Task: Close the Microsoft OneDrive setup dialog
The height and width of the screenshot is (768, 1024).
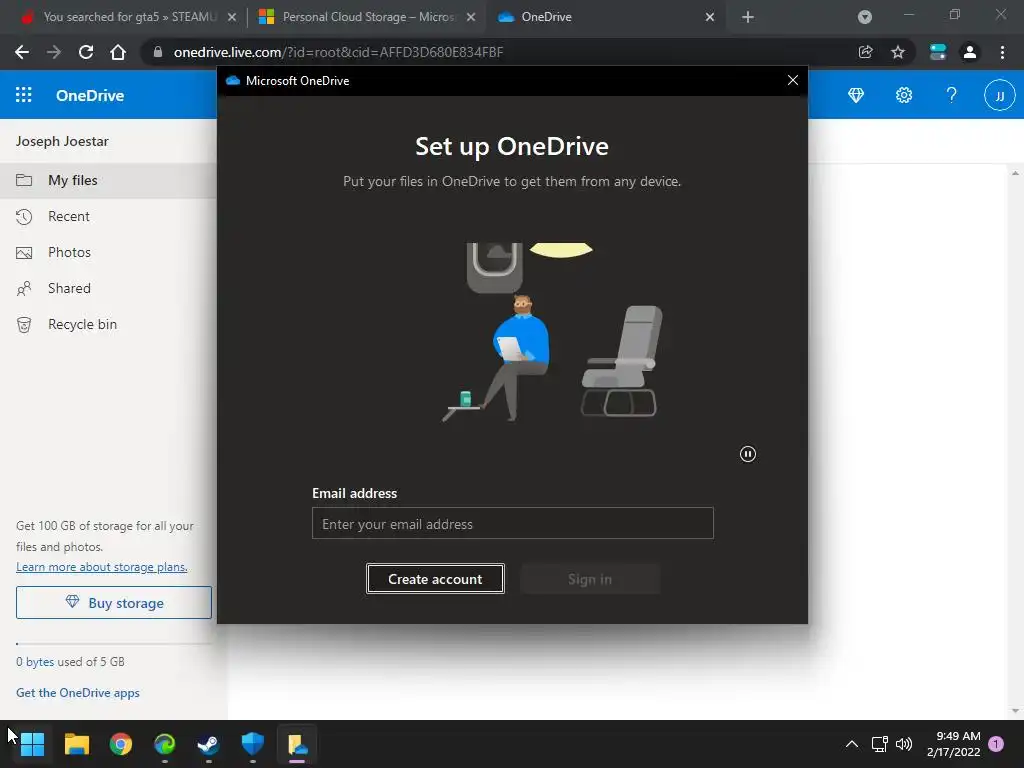Action: 793,80
